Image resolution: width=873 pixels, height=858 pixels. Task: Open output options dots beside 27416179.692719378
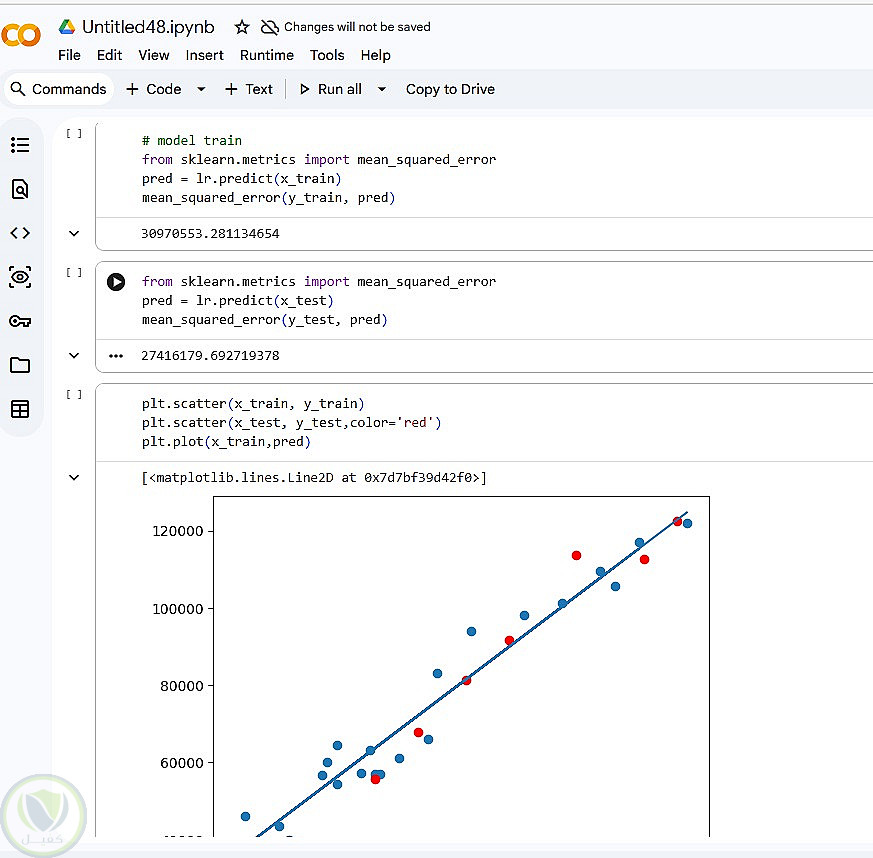coord(116,356)
